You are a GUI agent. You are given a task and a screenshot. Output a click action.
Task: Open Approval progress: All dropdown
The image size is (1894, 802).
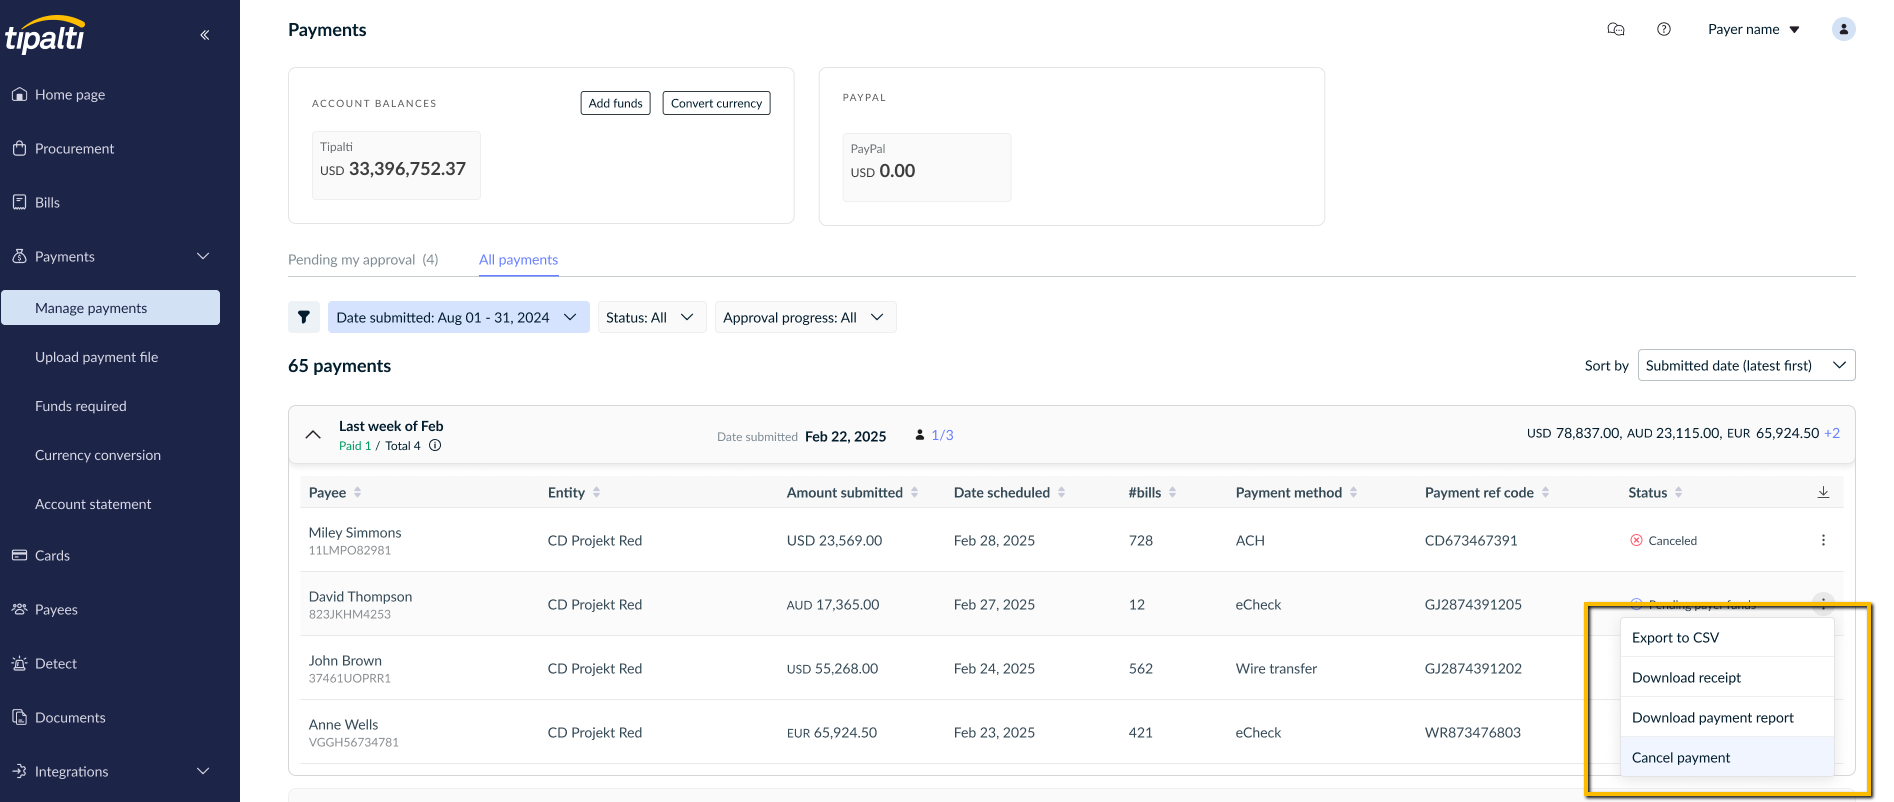pyautogui.click(x=805, y=317)
